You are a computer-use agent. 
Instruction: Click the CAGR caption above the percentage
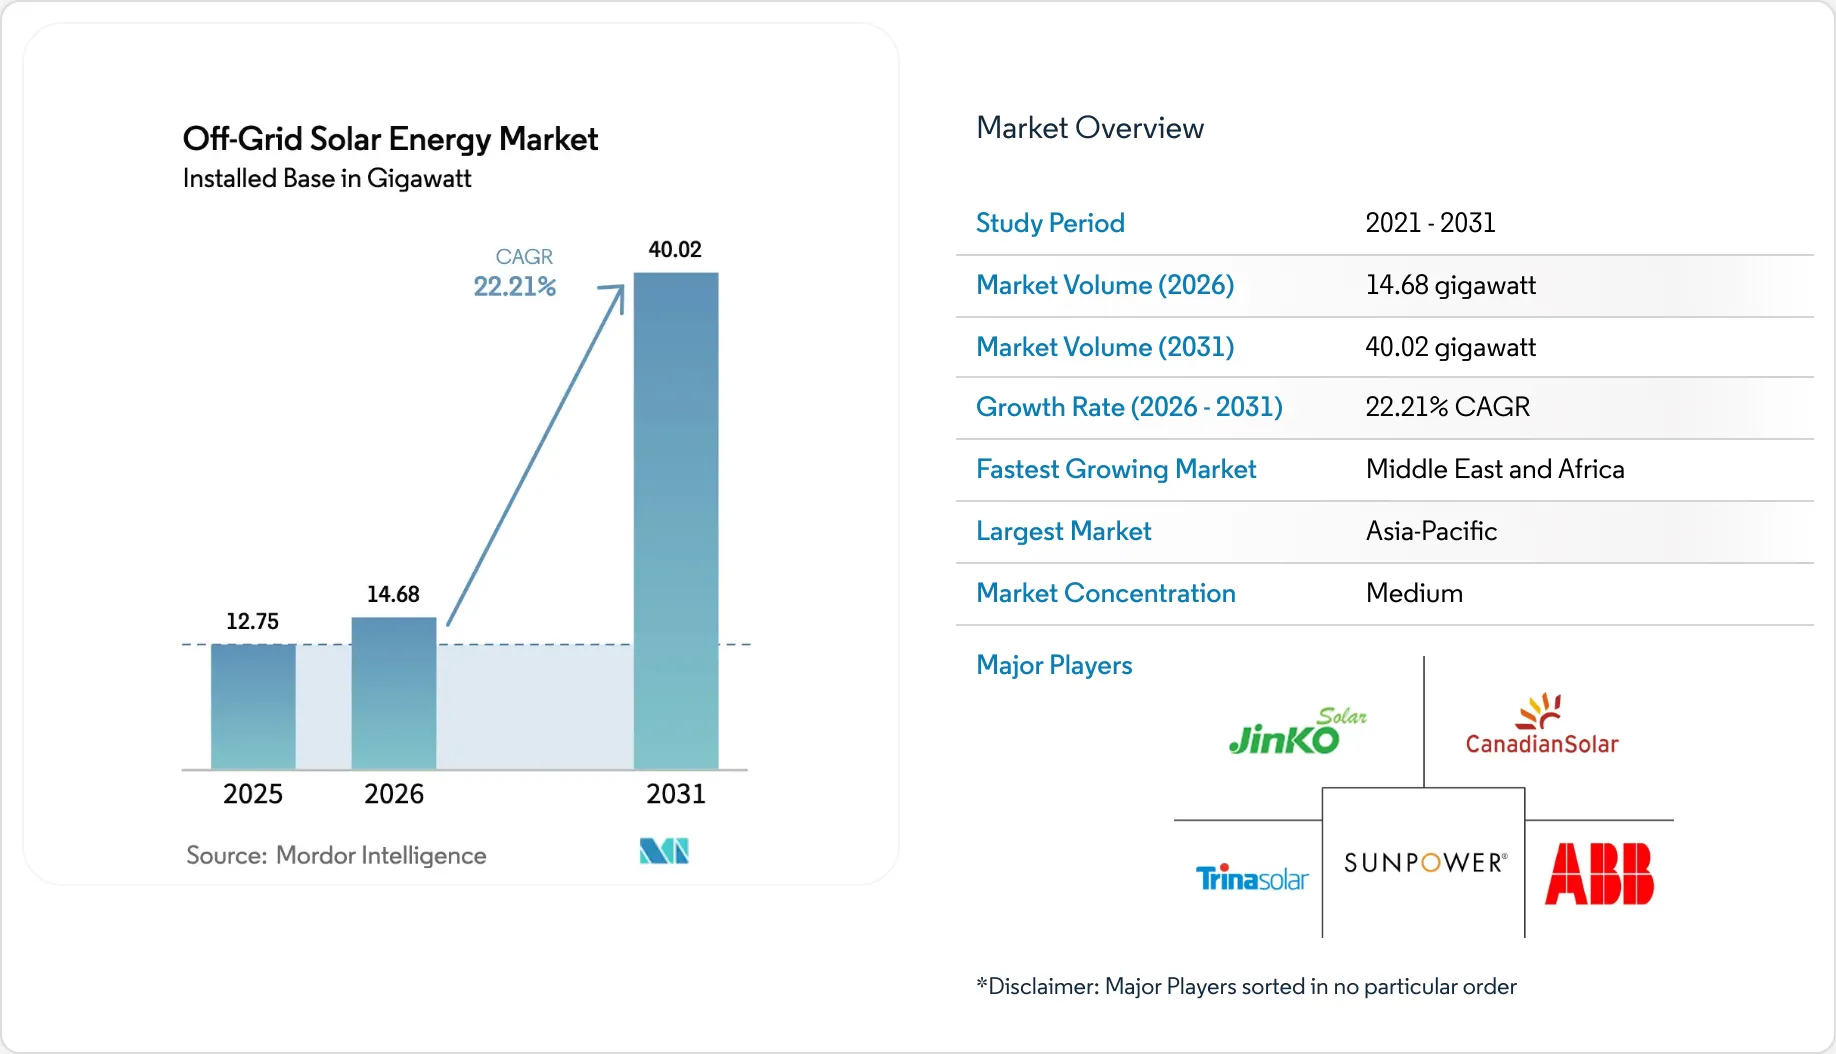point(524,257)
